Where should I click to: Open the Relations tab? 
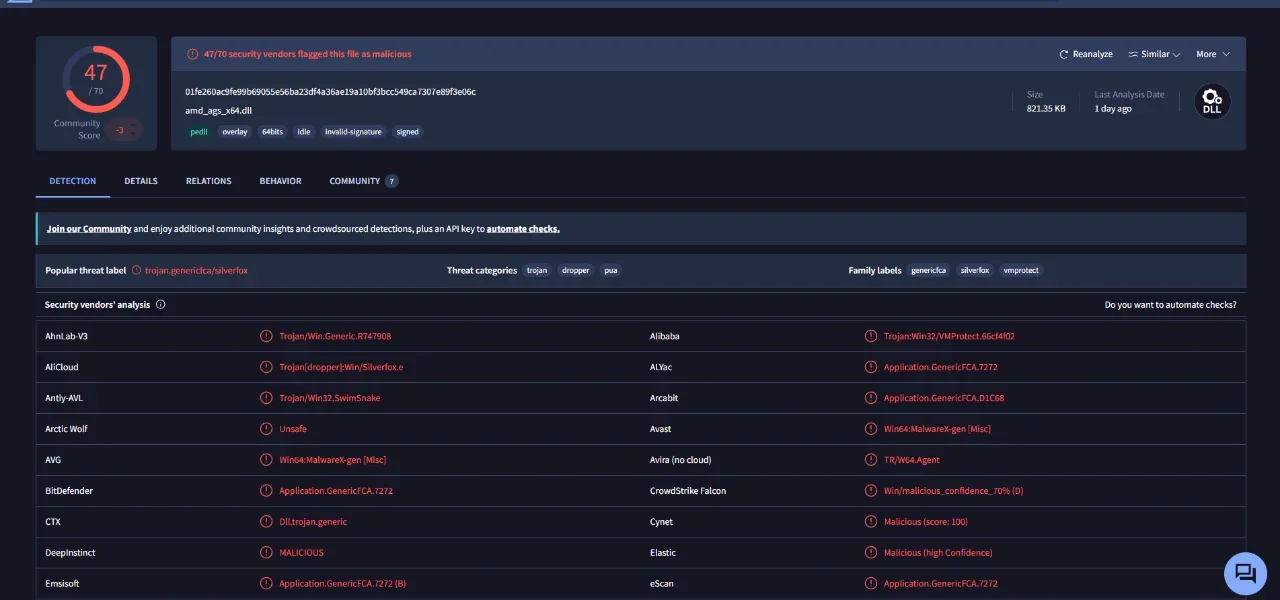click(208, 181)
